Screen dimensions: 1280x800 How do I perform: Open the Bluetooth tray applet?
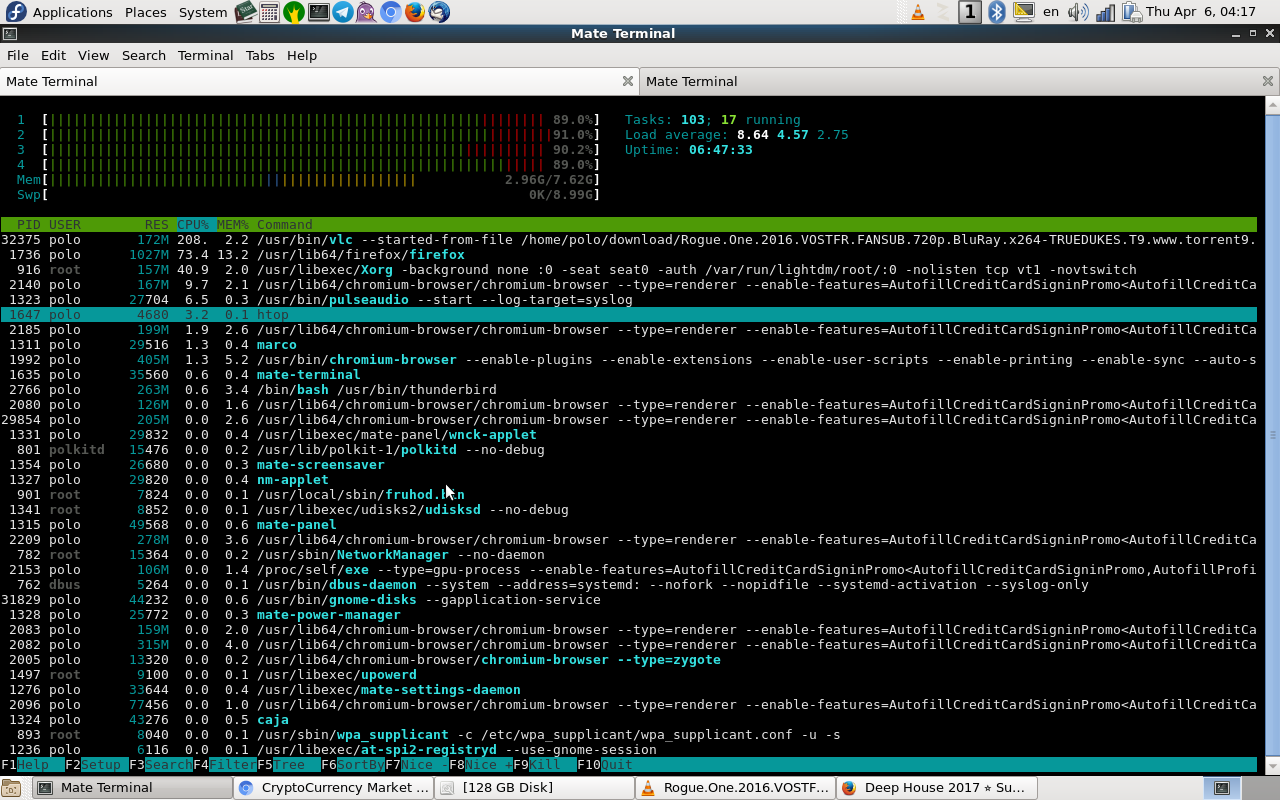point(996,12)
